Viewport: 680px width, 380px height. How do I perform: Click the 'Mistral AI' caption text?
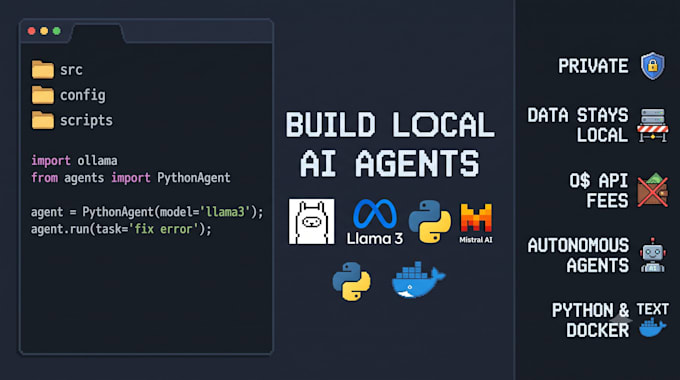coord(476,239)
